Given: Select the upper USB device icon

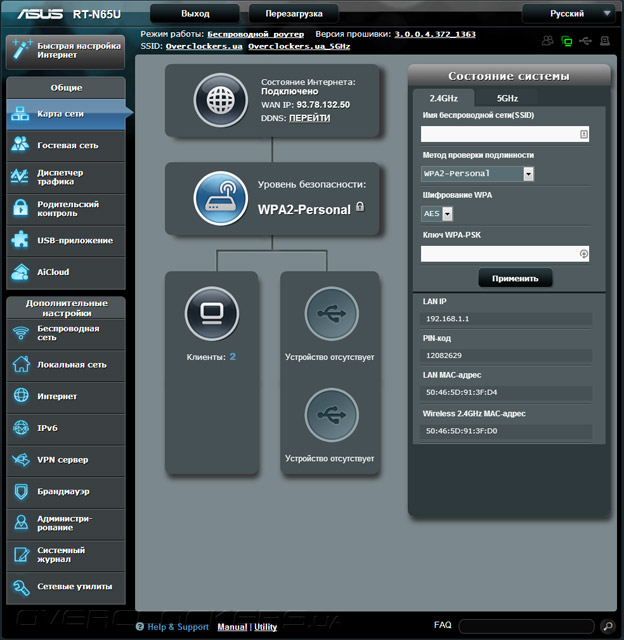Looking at the screenshot, I should click(x=331, y=313).
